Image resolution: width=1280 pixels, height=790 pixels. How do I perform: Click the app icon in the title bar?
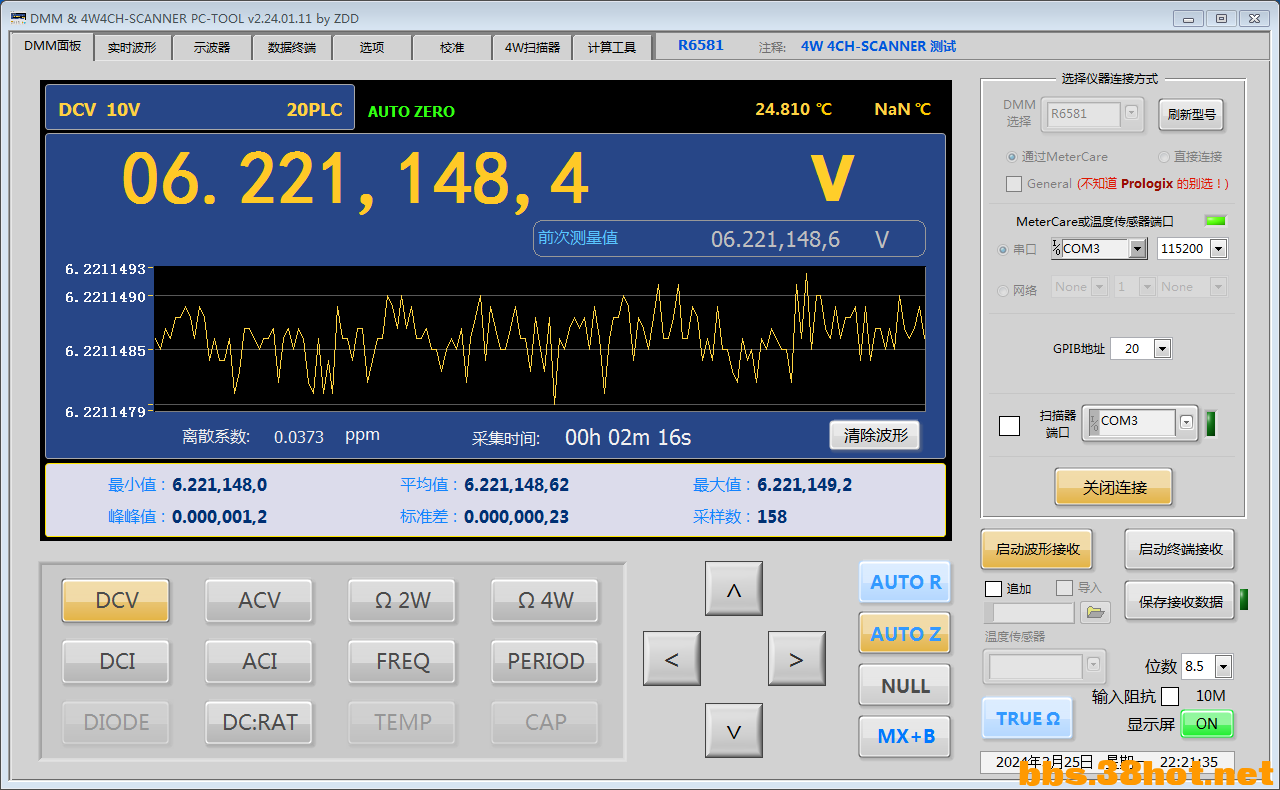tap(17, 18)
